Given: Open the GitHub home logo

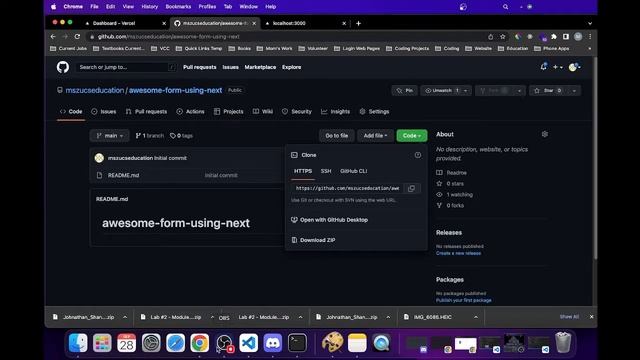Looking at the screenshot, I should (63, 67).
